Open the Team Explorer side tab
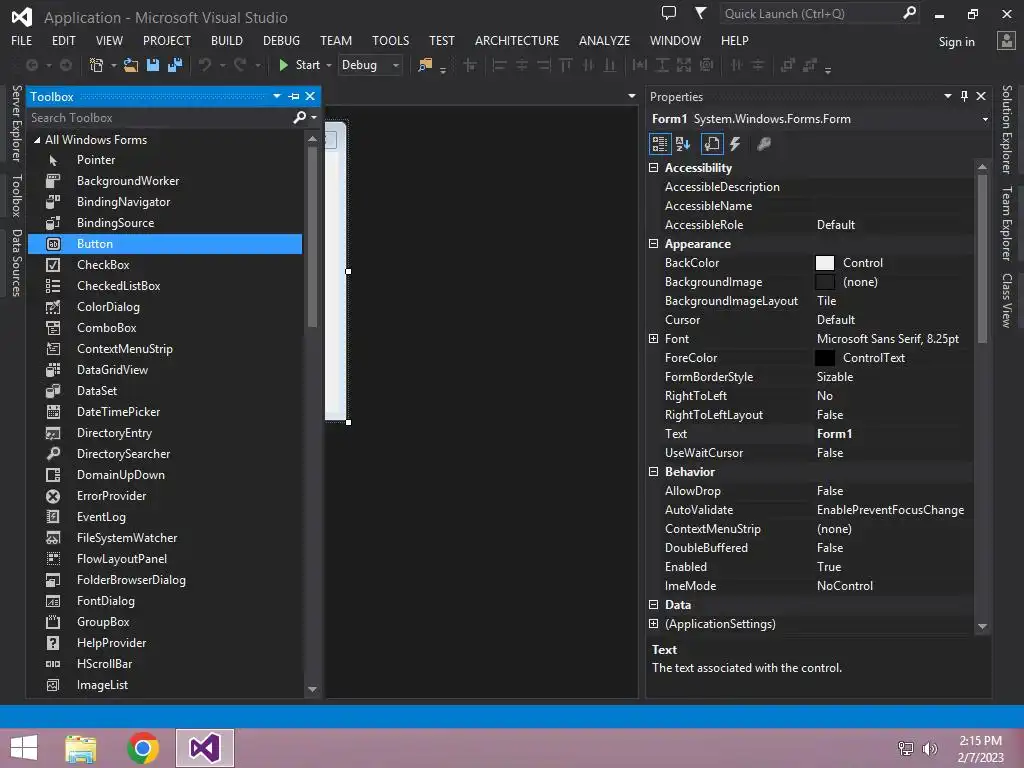The height and width of the screenshot is (768, 1024). tap(1007, 223)
